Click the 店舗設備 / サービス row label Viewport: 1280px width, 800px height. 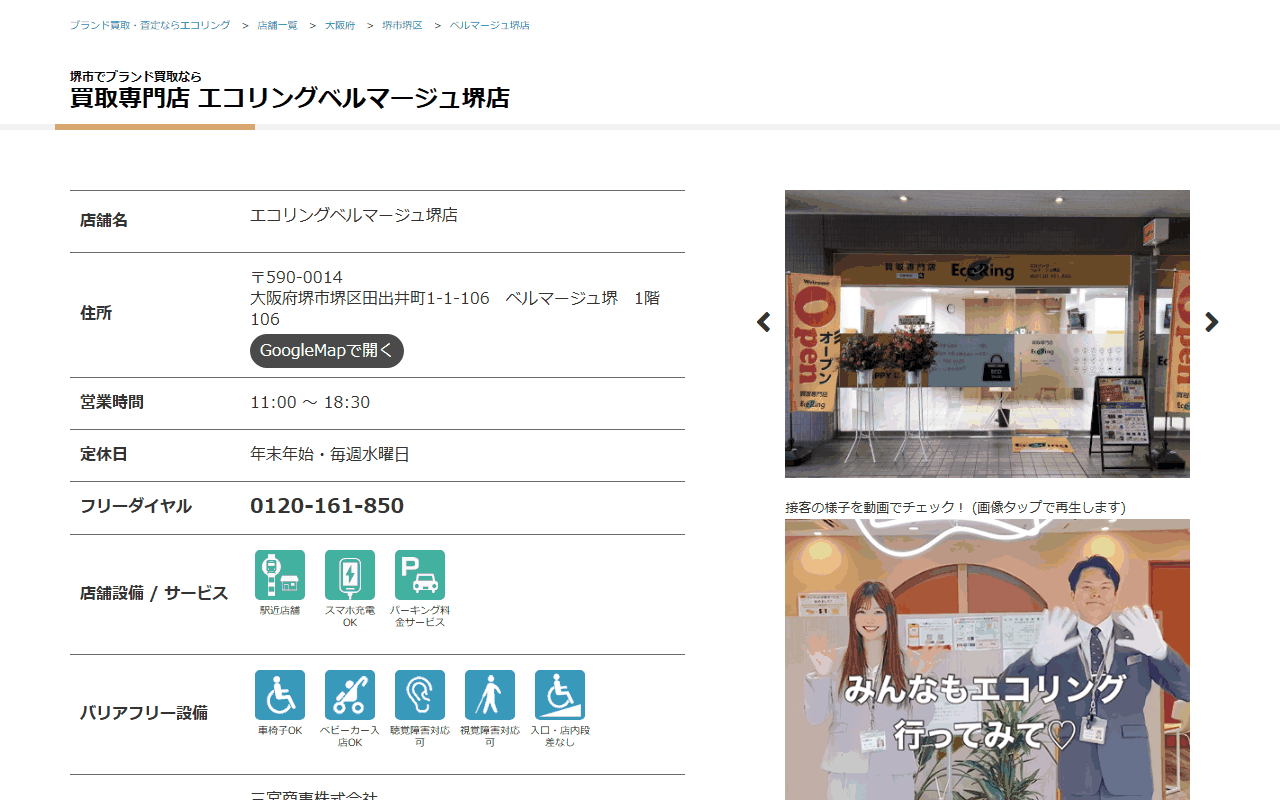pyautogui.click(x=154, y=593)
